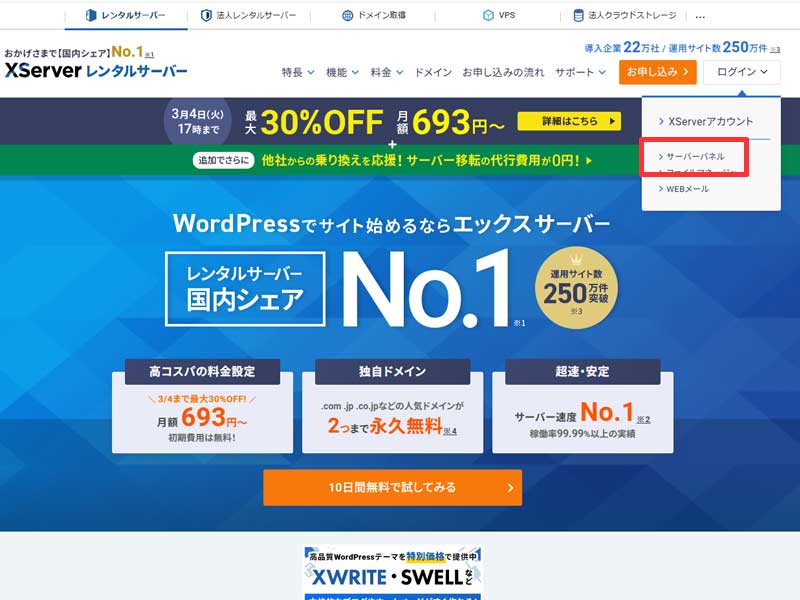The image size is (800, 600).
Task: Choose XServerアカウント from the login menu
Action: 706,121
